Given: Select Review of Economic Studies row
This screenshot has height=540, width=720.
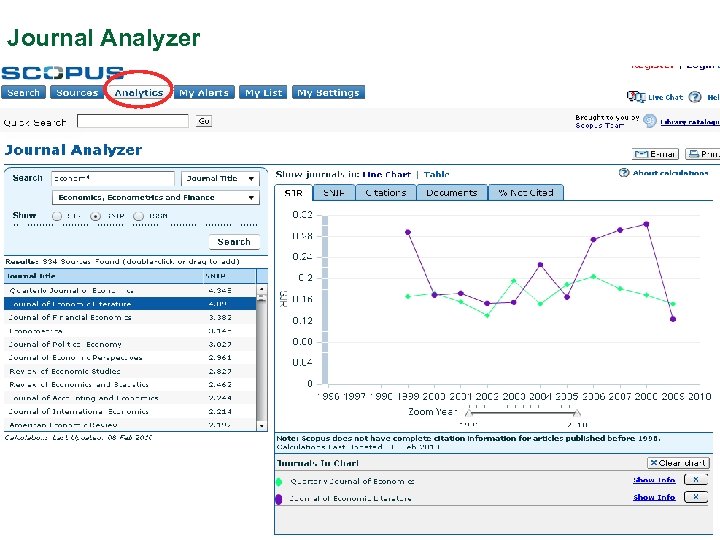Looking at the screenshot, I should [x=130, y=371].
